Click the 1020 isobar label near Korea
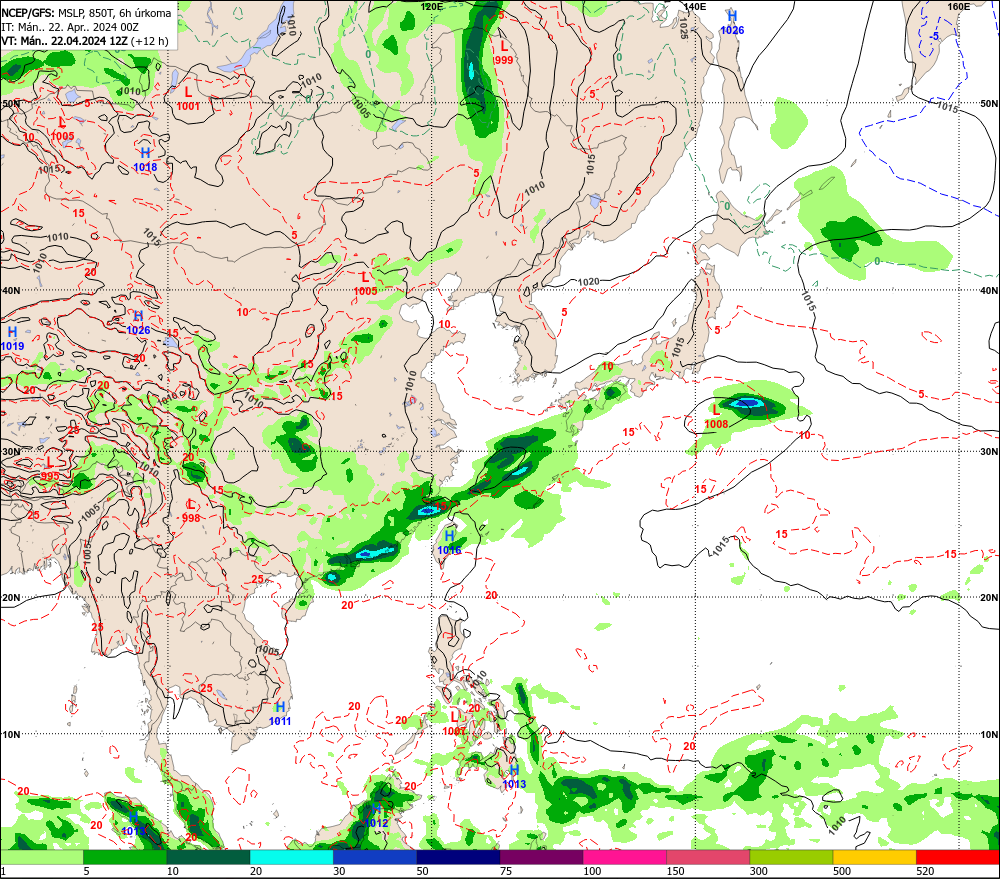 point(588,282)
